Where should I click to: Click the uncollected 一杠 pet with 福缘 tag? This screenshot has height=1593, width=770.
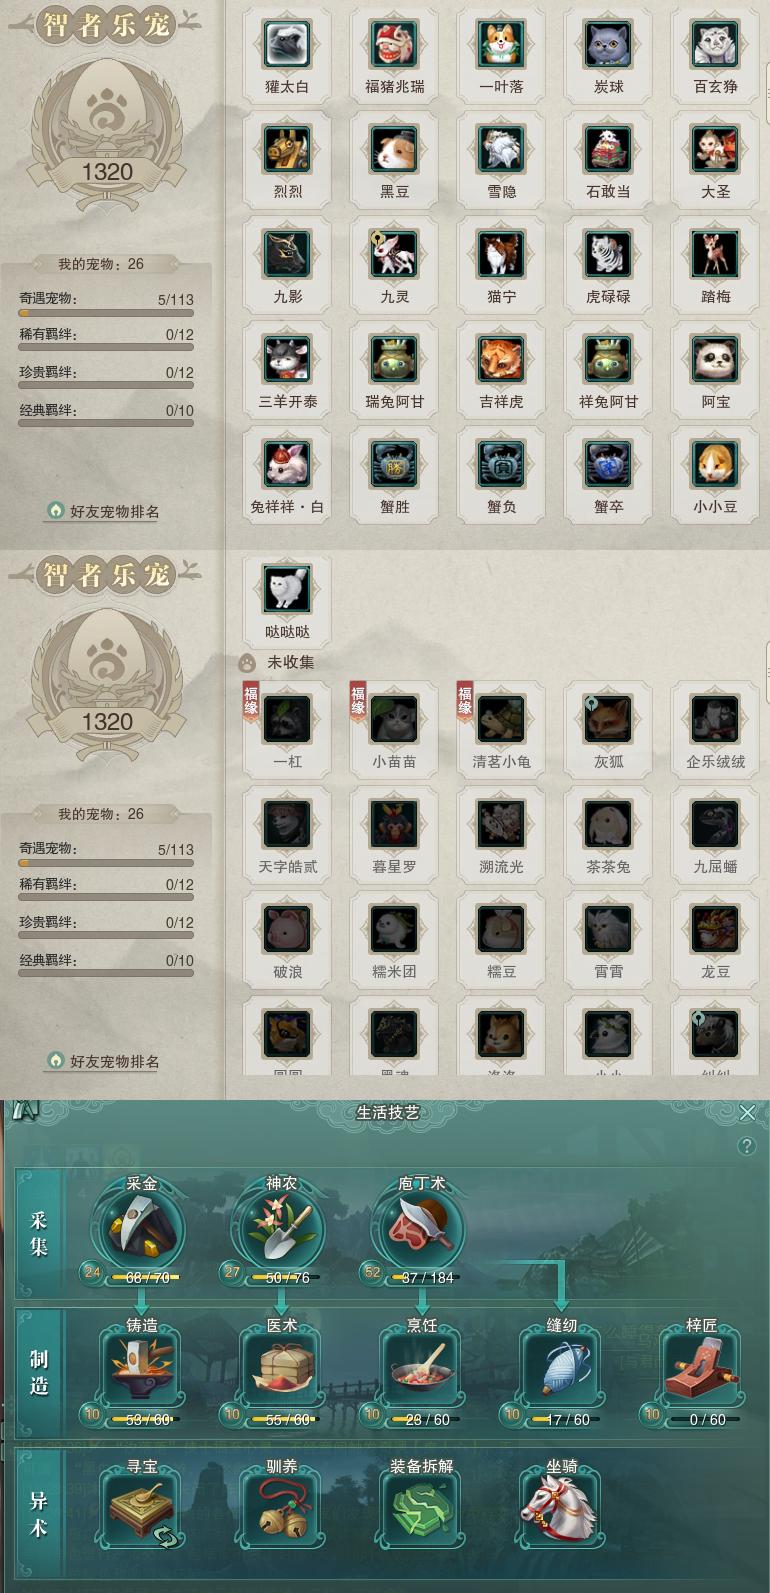(287, 719)
